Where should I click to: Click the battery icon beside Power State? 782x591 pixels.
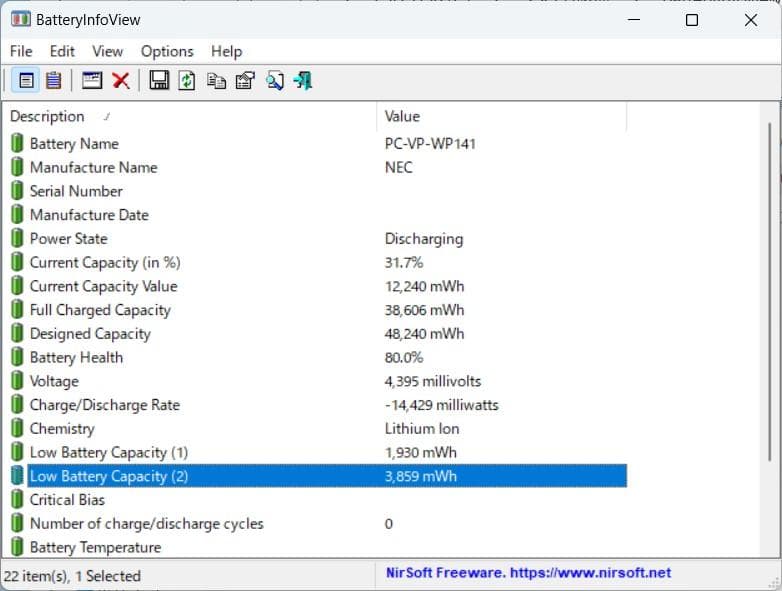coord(17,238)
